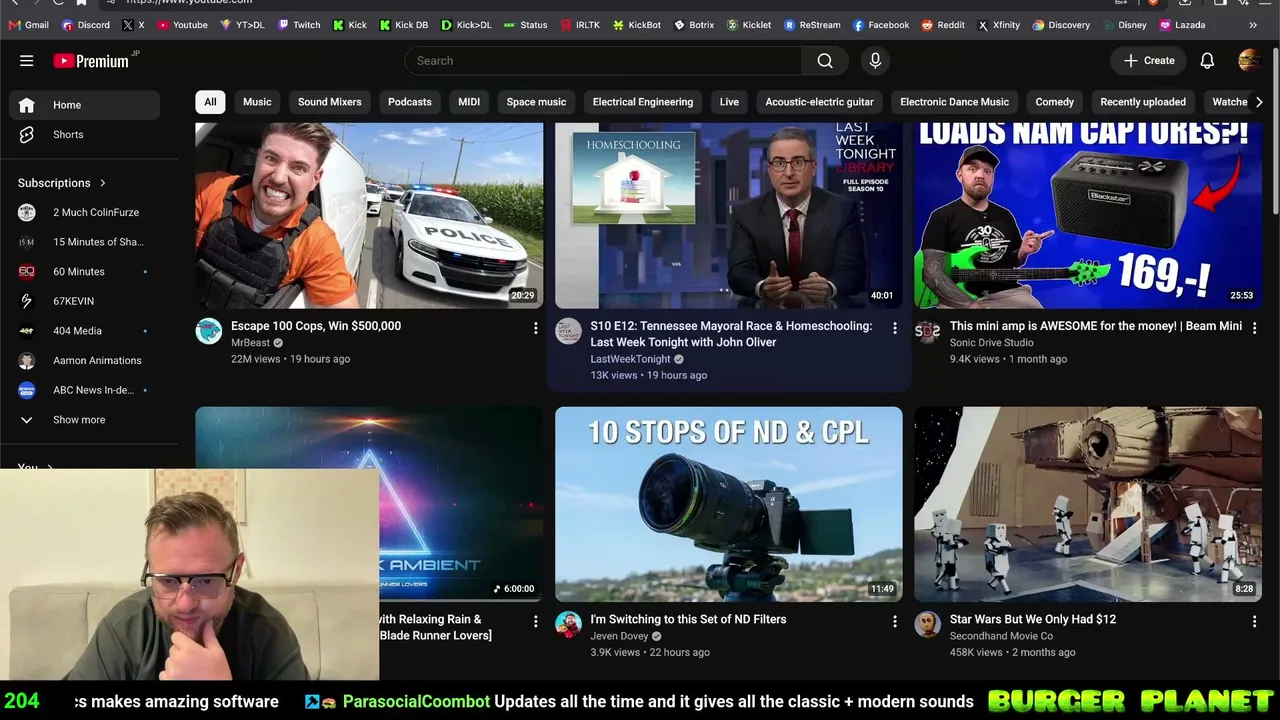The width and height of the screenshot is (1280, 720).
Task: Open the ReStream bookmark
Action: tap(813, 25)
